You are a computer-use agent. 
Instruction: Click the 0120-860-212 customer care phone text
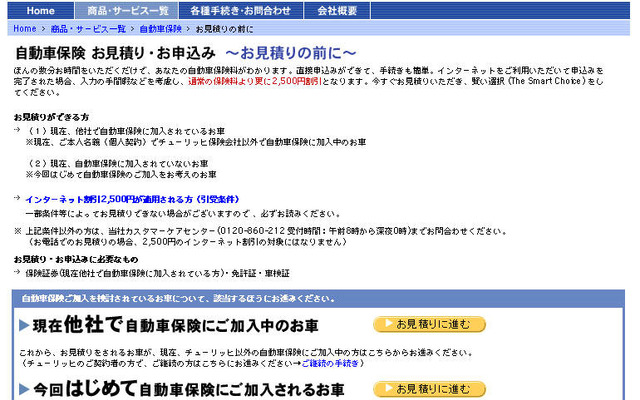(x=251, y=231)
